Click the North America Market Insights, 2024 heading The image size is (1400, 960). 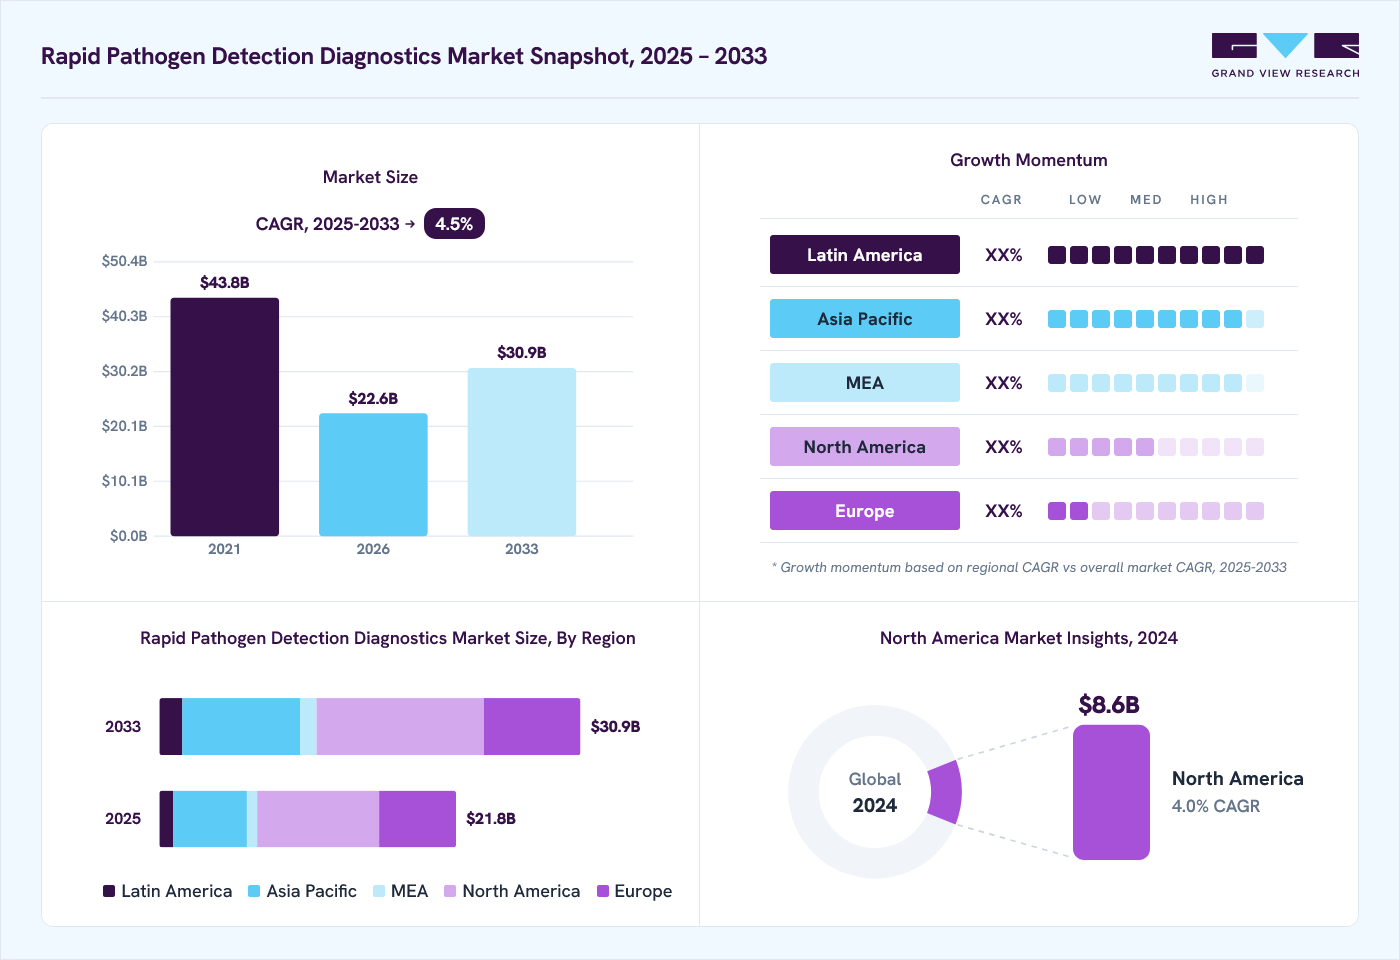click(x=1029, y=638)
